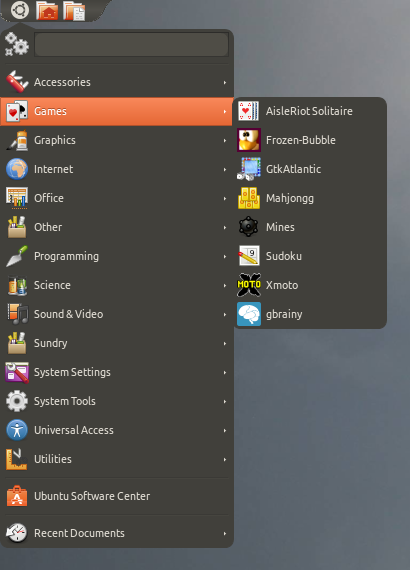The height and width of the screenshot is (570, 410).
Task: Launch Ubuntu Software Center from menu
Action: point(116,496)
